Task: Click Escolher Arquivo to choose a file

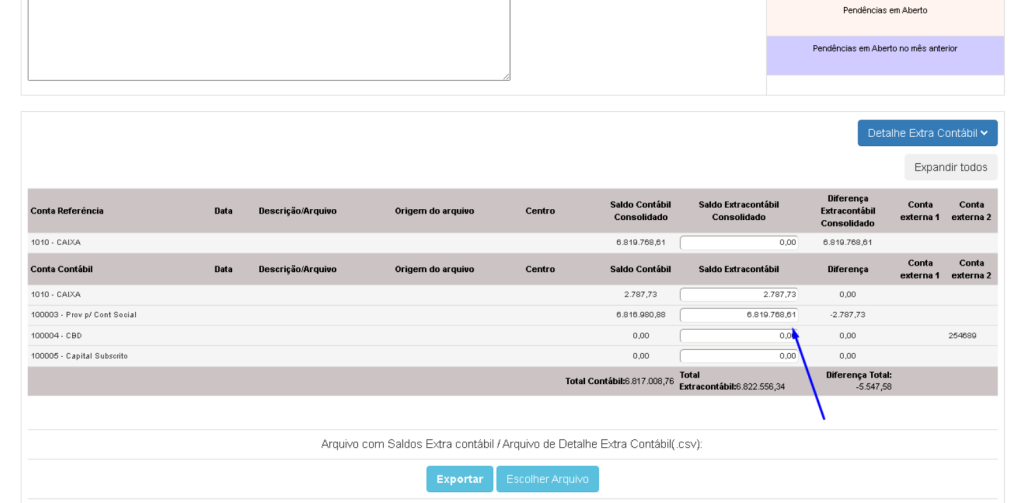Action: tap(547, 479)
